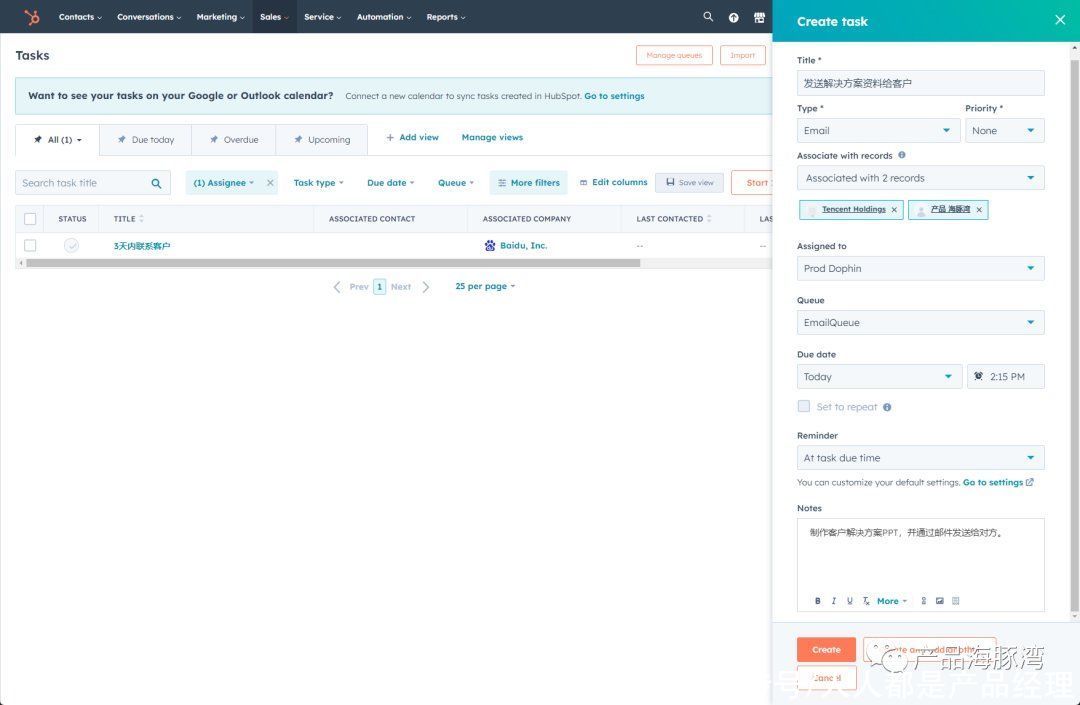This screenshot has height=705, width=1080.
Task: Go to the next page arrow
Action: coord(426,286)
